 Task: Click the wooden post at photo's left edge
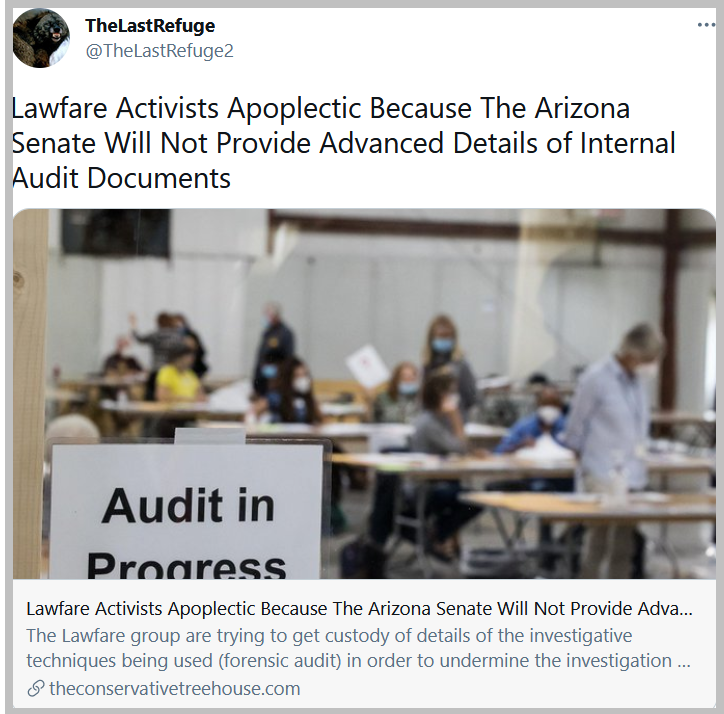pyautogui.click(x=30, y=393)
